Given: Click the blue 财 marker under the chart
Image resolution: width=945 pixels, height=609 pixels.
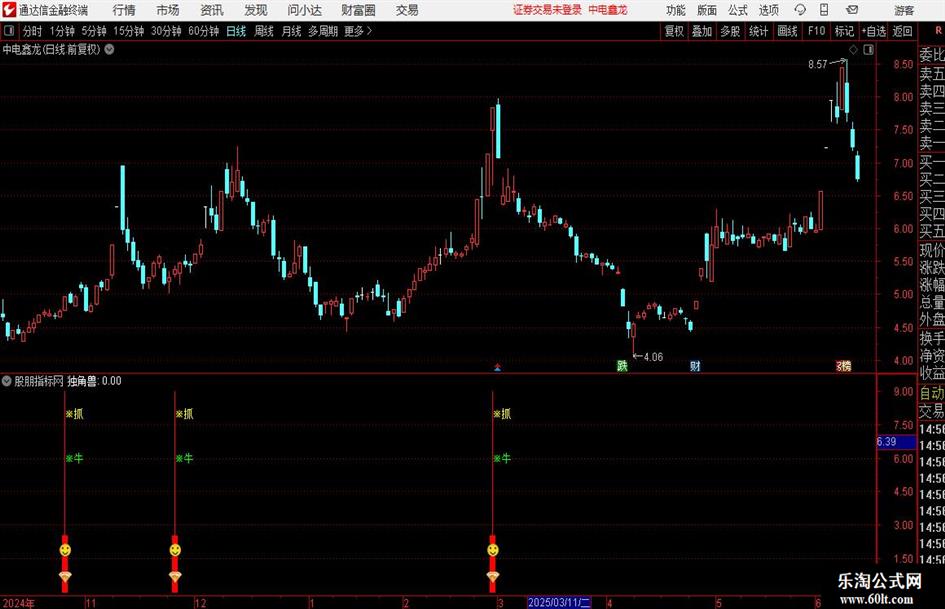Looking at the screenshot, I should pyautogui.click(x=695, y=365).
